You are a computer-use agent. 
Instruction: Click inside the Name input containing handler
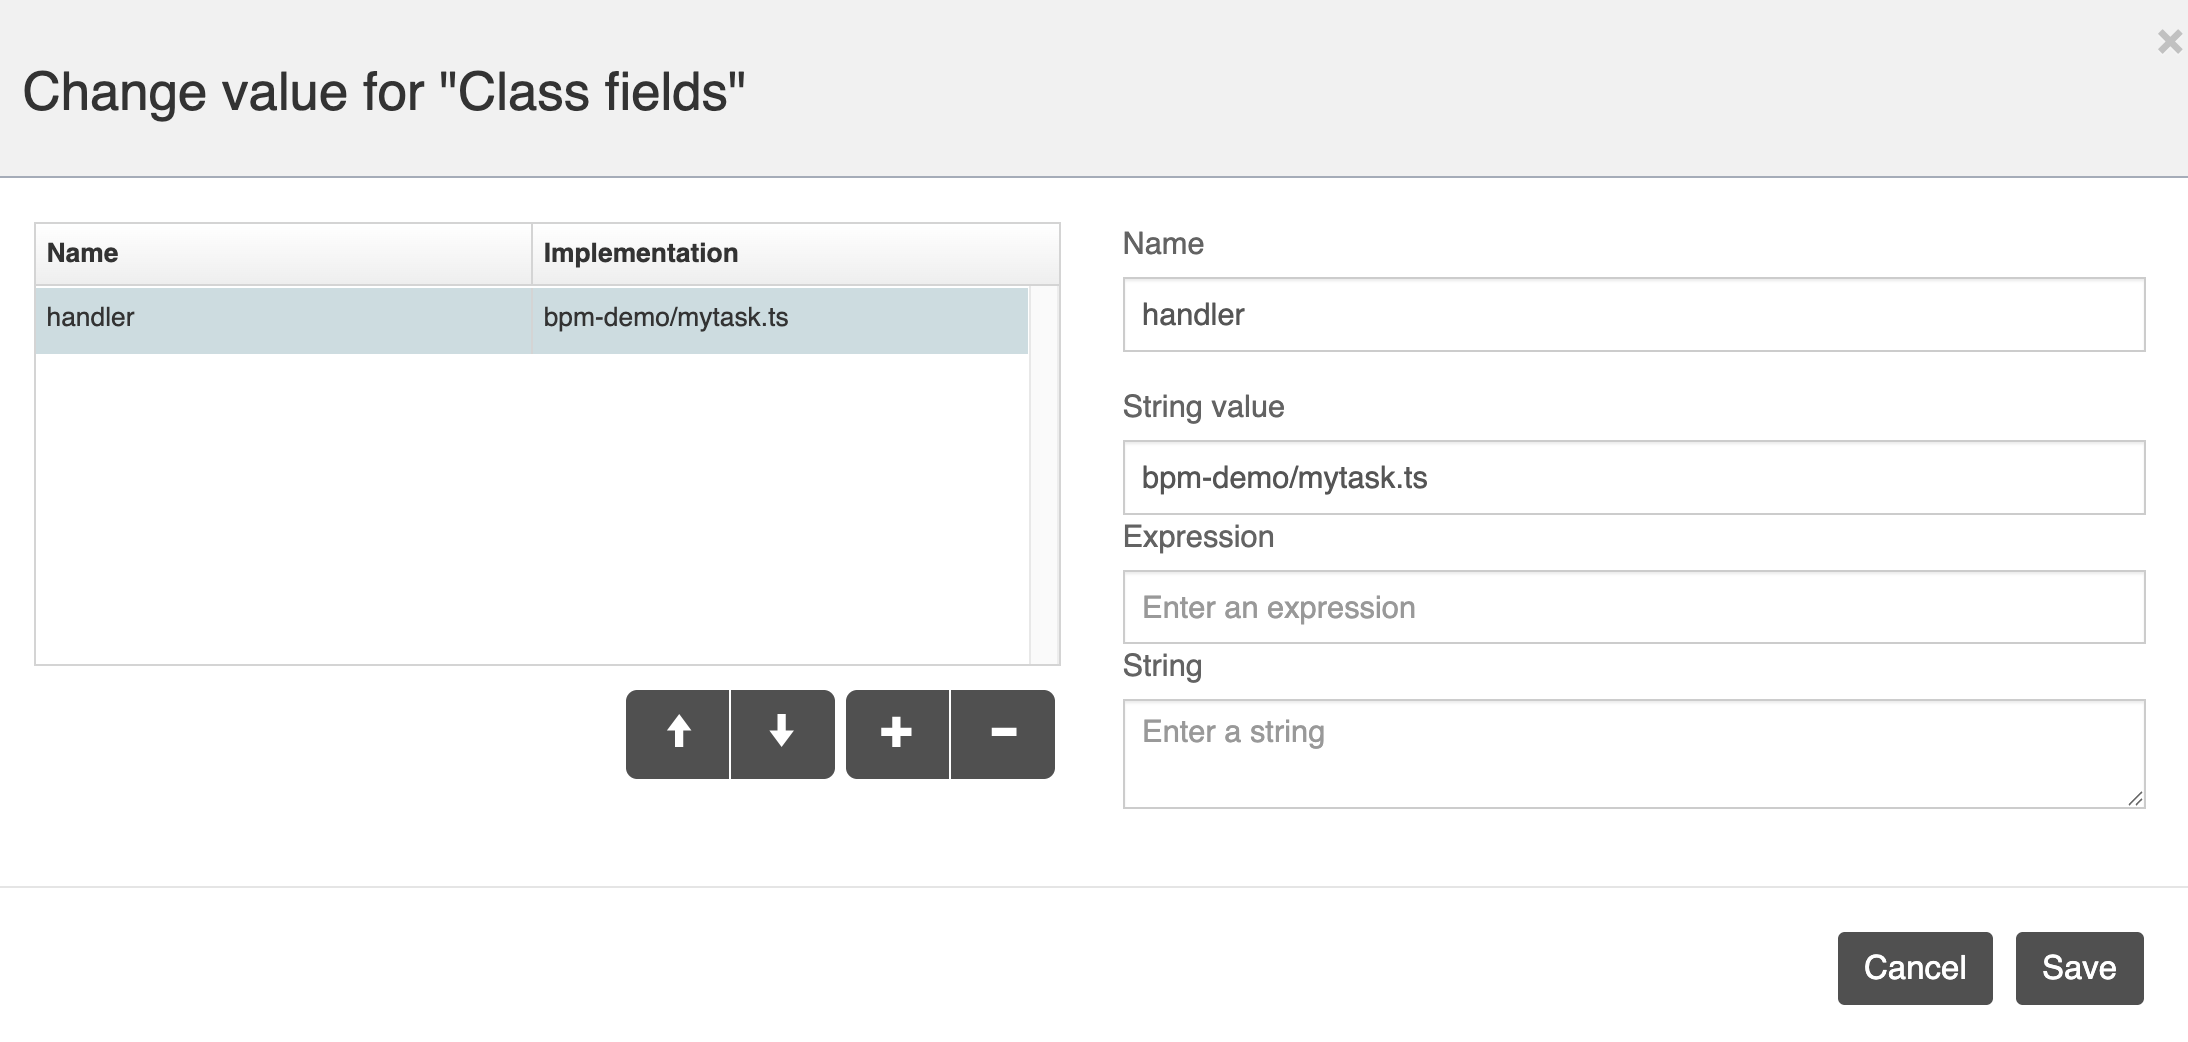point(1630,316)
